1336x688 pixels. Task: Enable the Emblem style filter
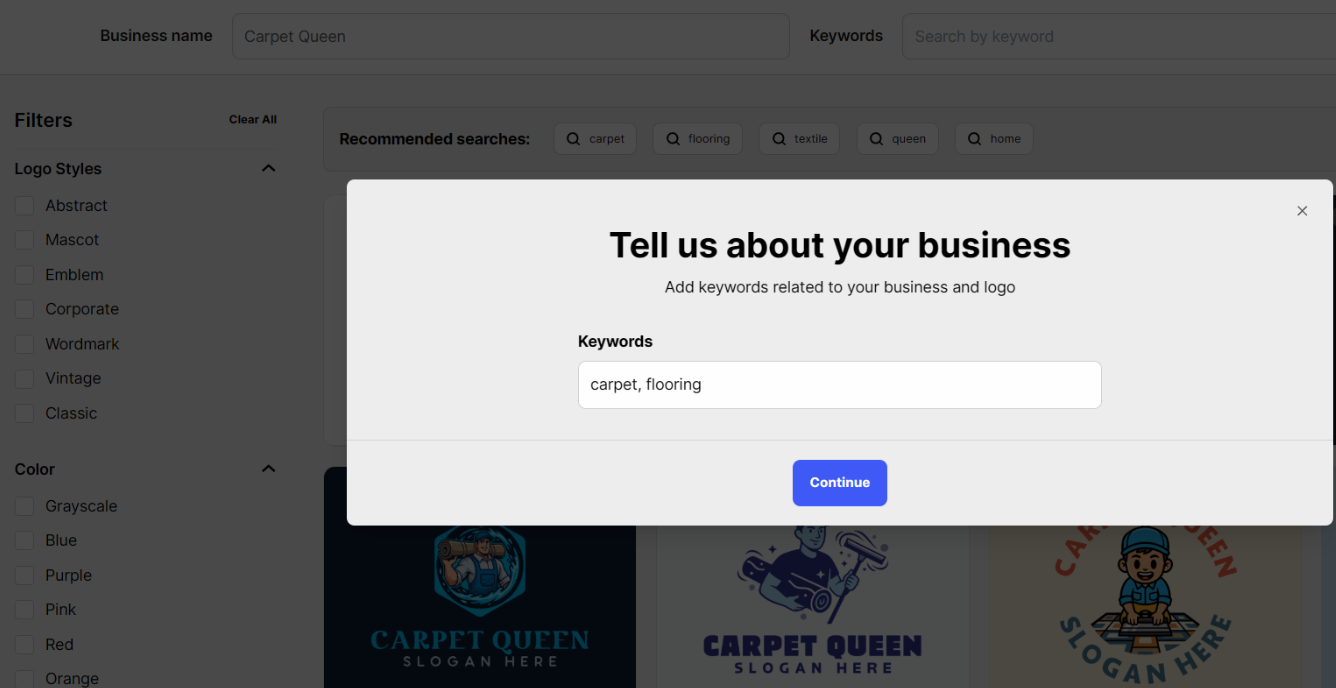24,275
